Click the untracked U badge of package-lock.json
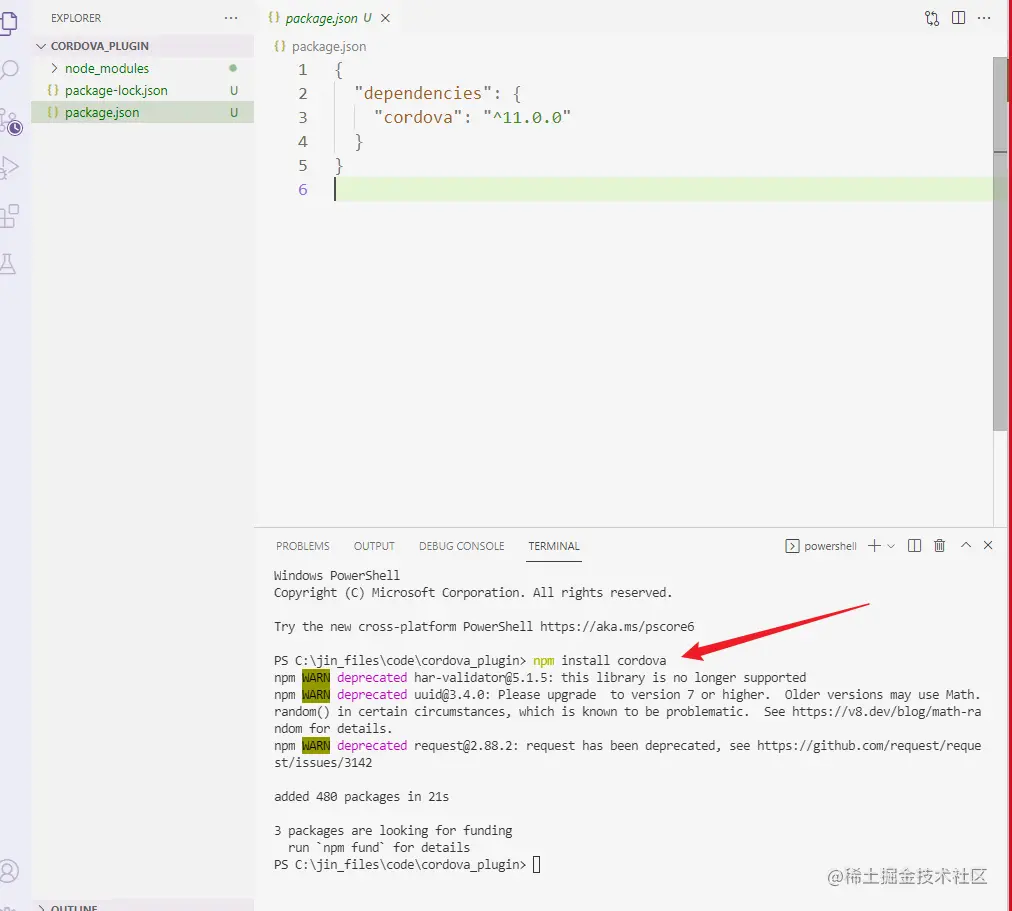The height and width of the screenshot is (911, 1012). coord(234,91)
